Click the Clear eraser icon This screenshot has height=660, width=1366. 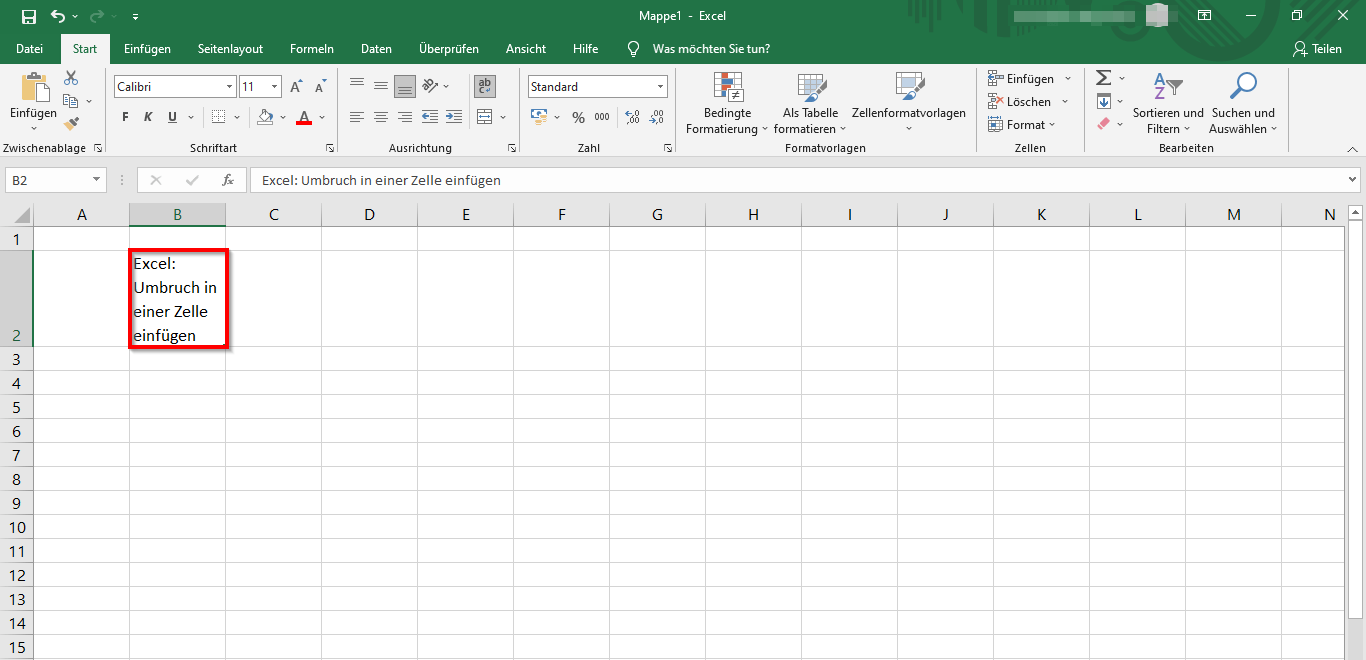click(x=1104, y=124)
